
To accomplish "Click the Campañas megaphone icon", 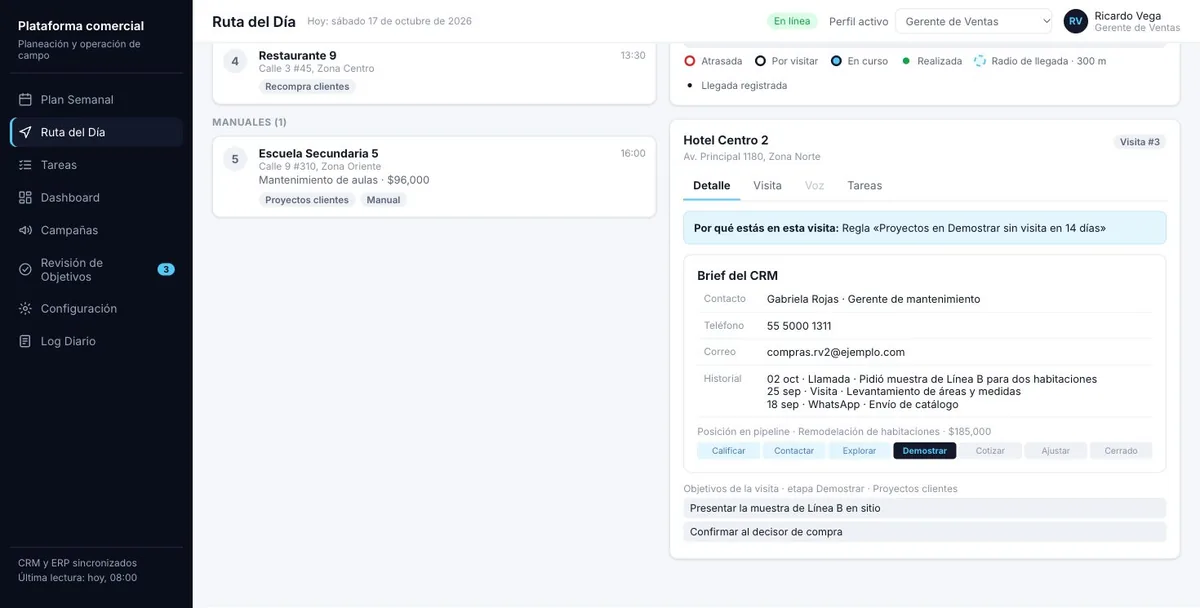I will pyautogui.click(x=25, y=230).
